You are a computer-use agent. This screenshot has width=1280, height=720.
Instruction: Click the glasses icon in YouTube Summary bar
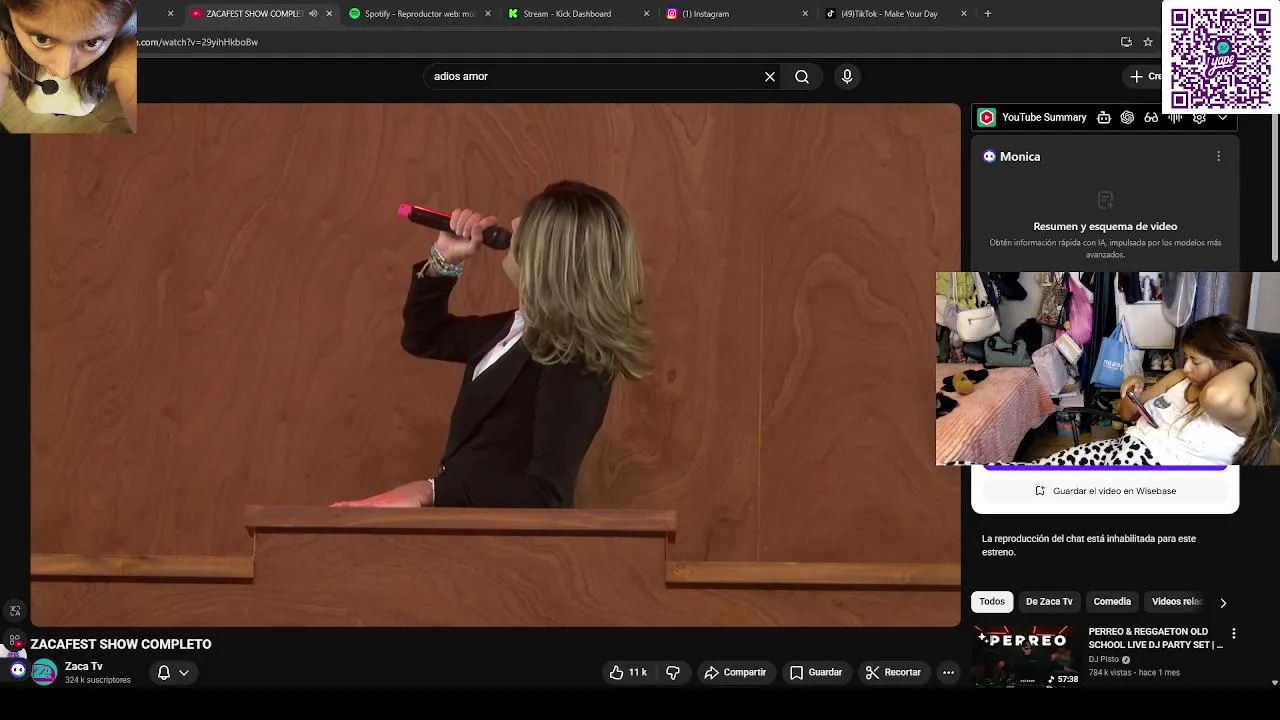coord(1151,117)
